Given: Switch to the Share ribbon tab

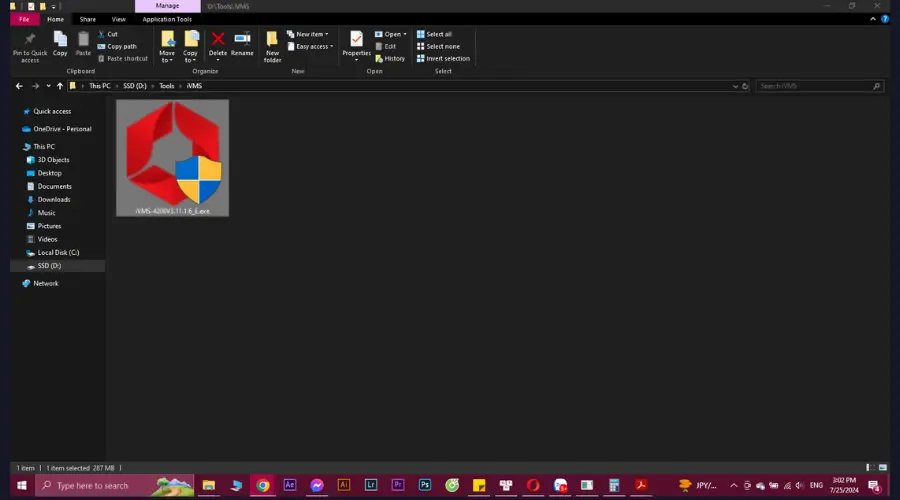Looking at the screenshot, I should 88,19.
